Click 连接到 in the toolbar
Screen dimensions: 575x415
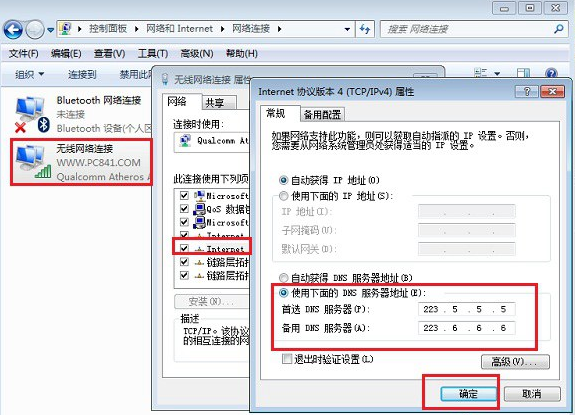tap(82, 74)
